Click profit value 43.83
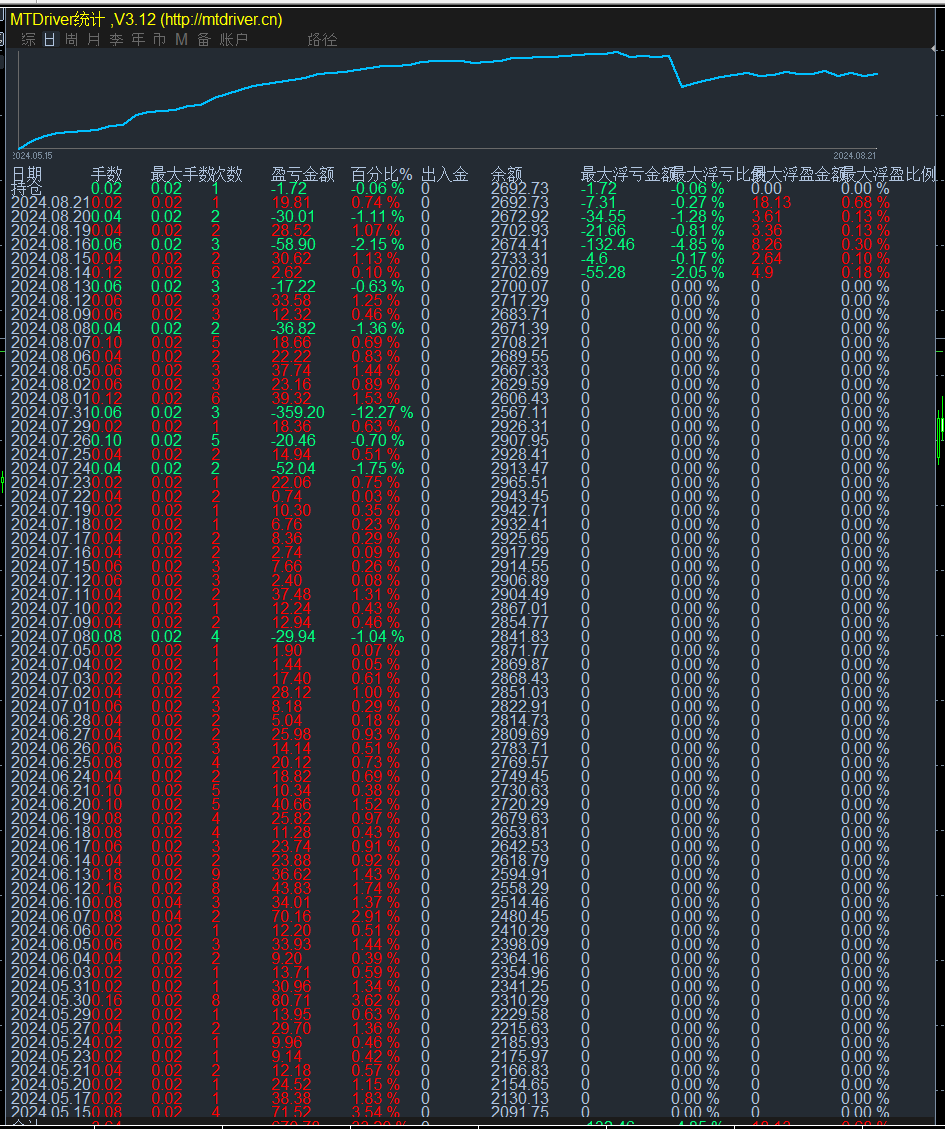The height and width of the screenshot is (1129, 945). 291,889
